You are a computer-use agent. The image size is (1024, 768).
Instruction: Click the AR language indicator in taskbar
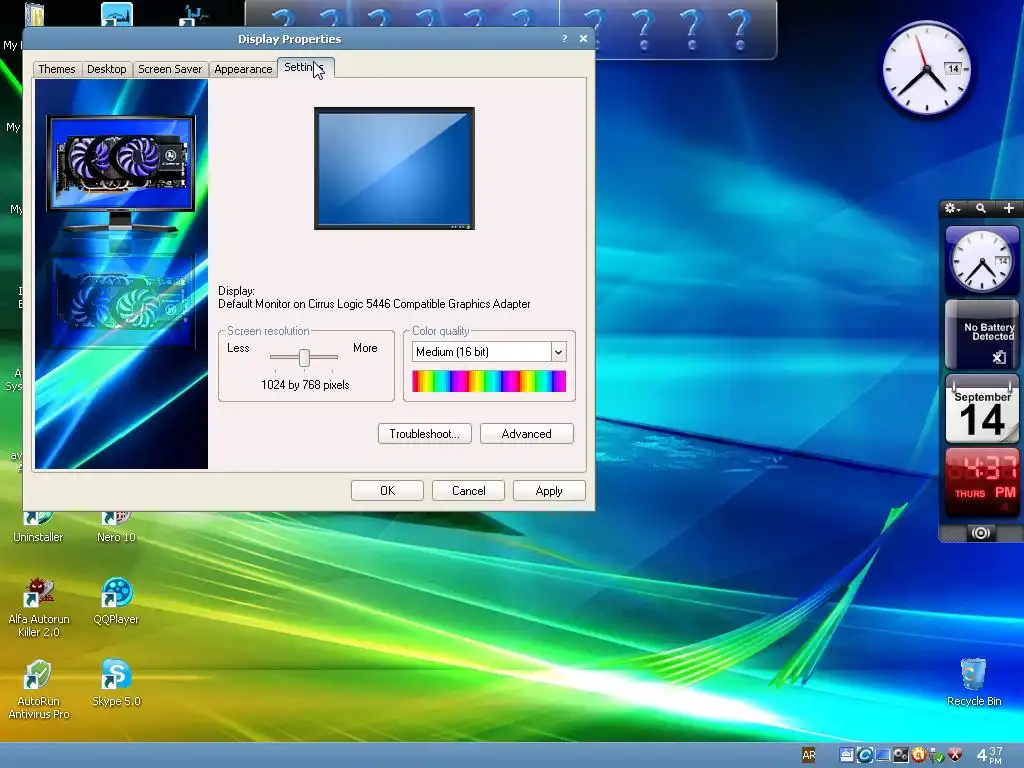808,756
